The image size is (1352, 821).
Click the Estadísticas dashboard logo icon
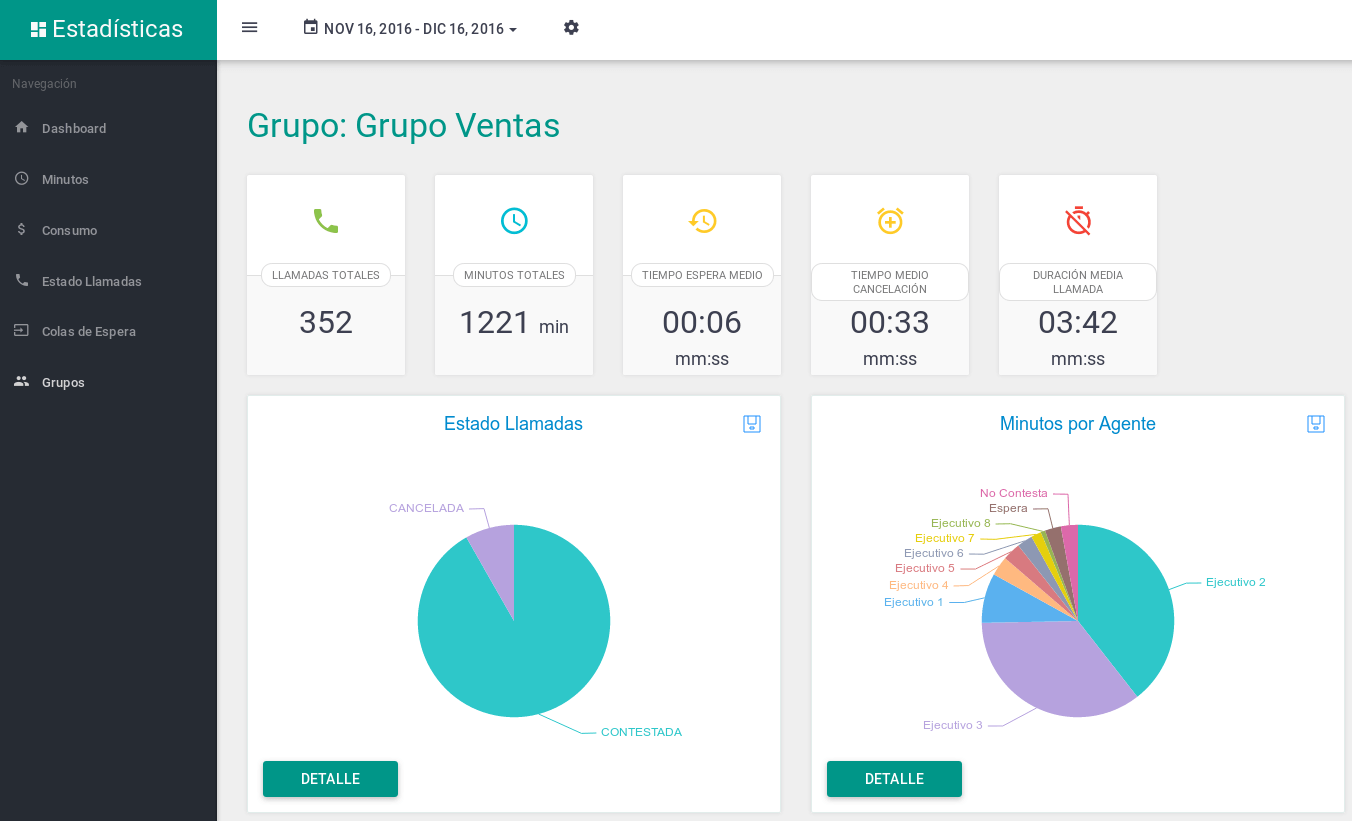tap(39, 29)
